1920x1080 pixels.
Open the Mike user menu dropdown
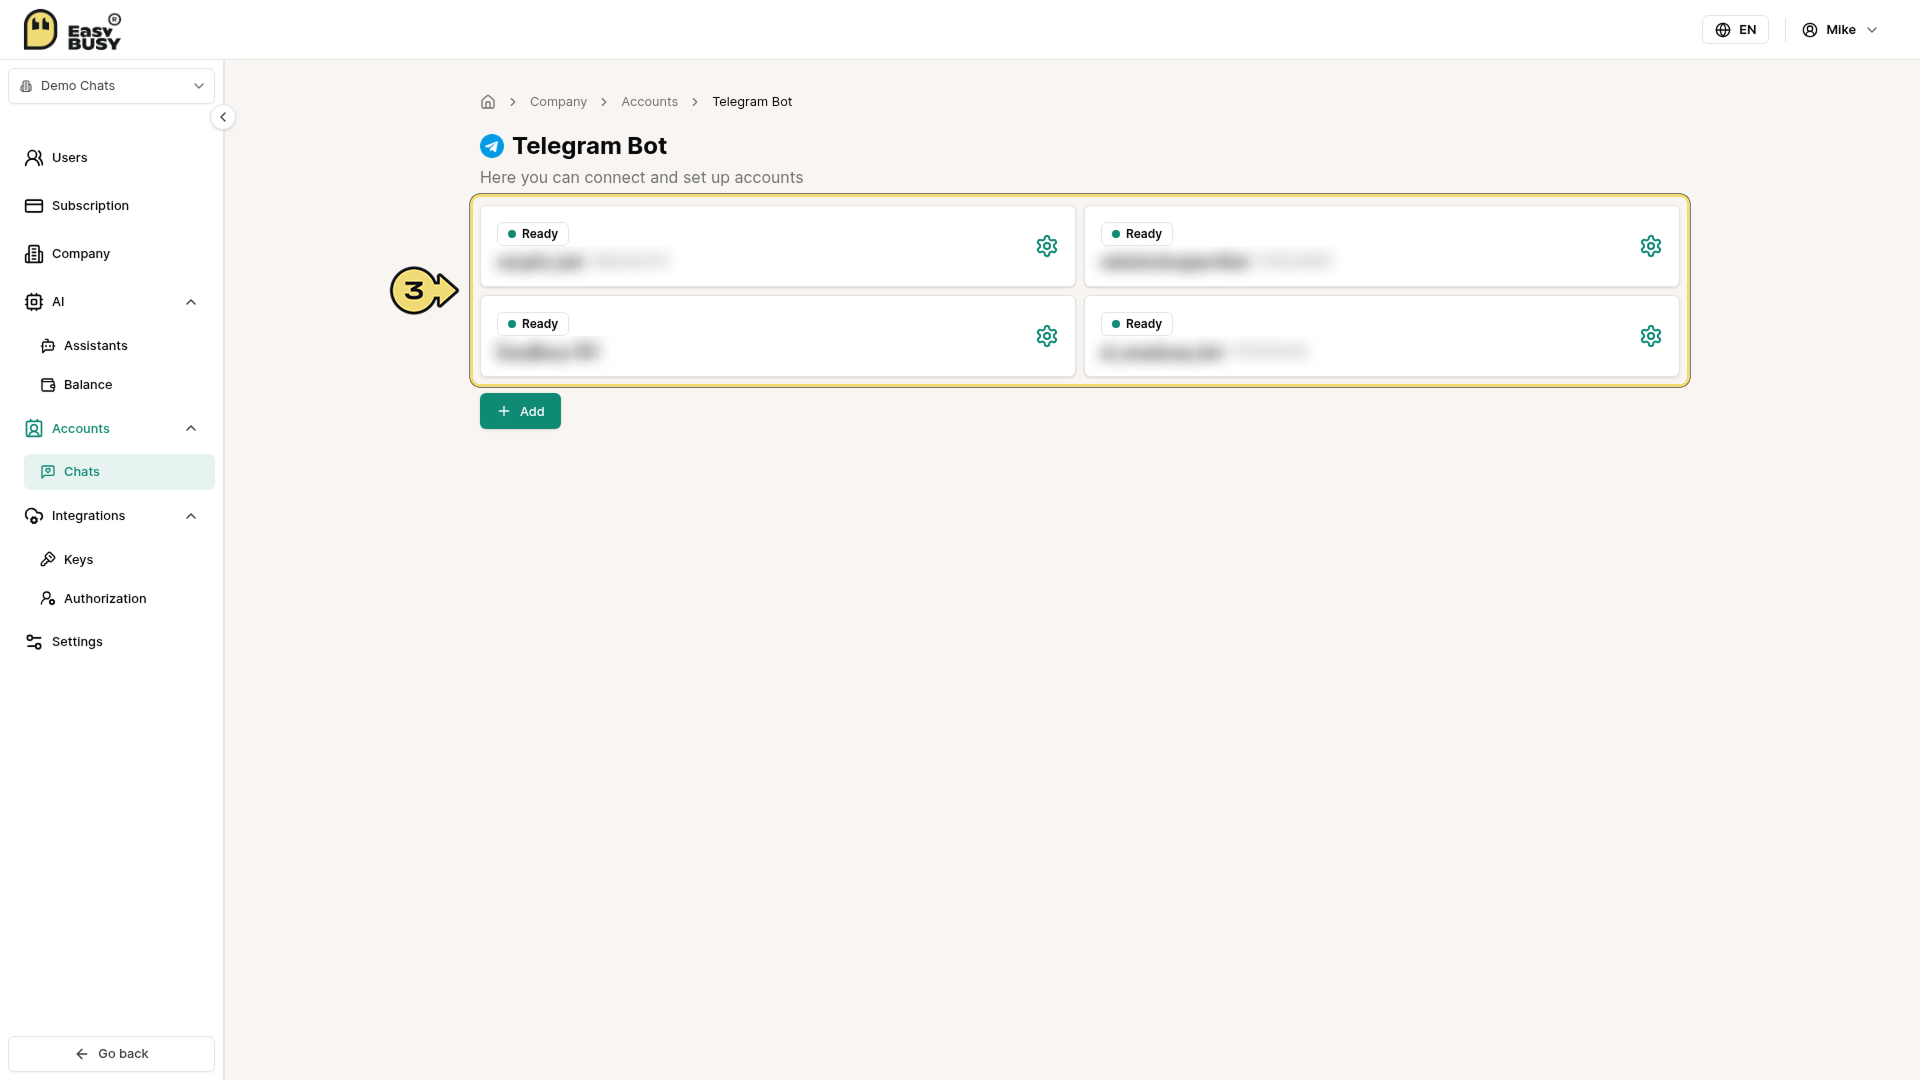pos(1840,30)
